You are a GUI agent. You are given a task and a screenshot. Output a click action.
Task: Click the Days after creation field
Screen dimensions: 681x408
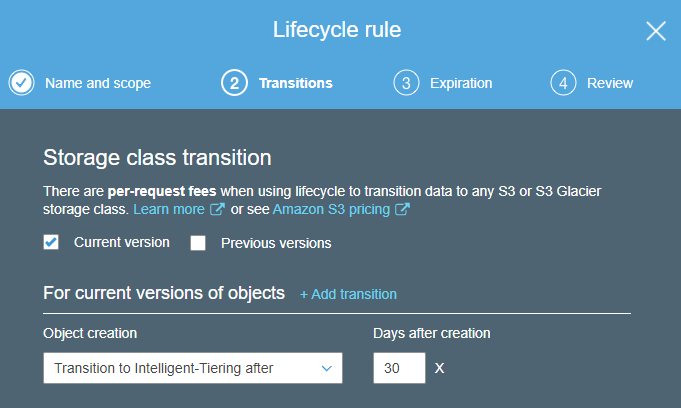pyautogui.click(x=399, y=368)
